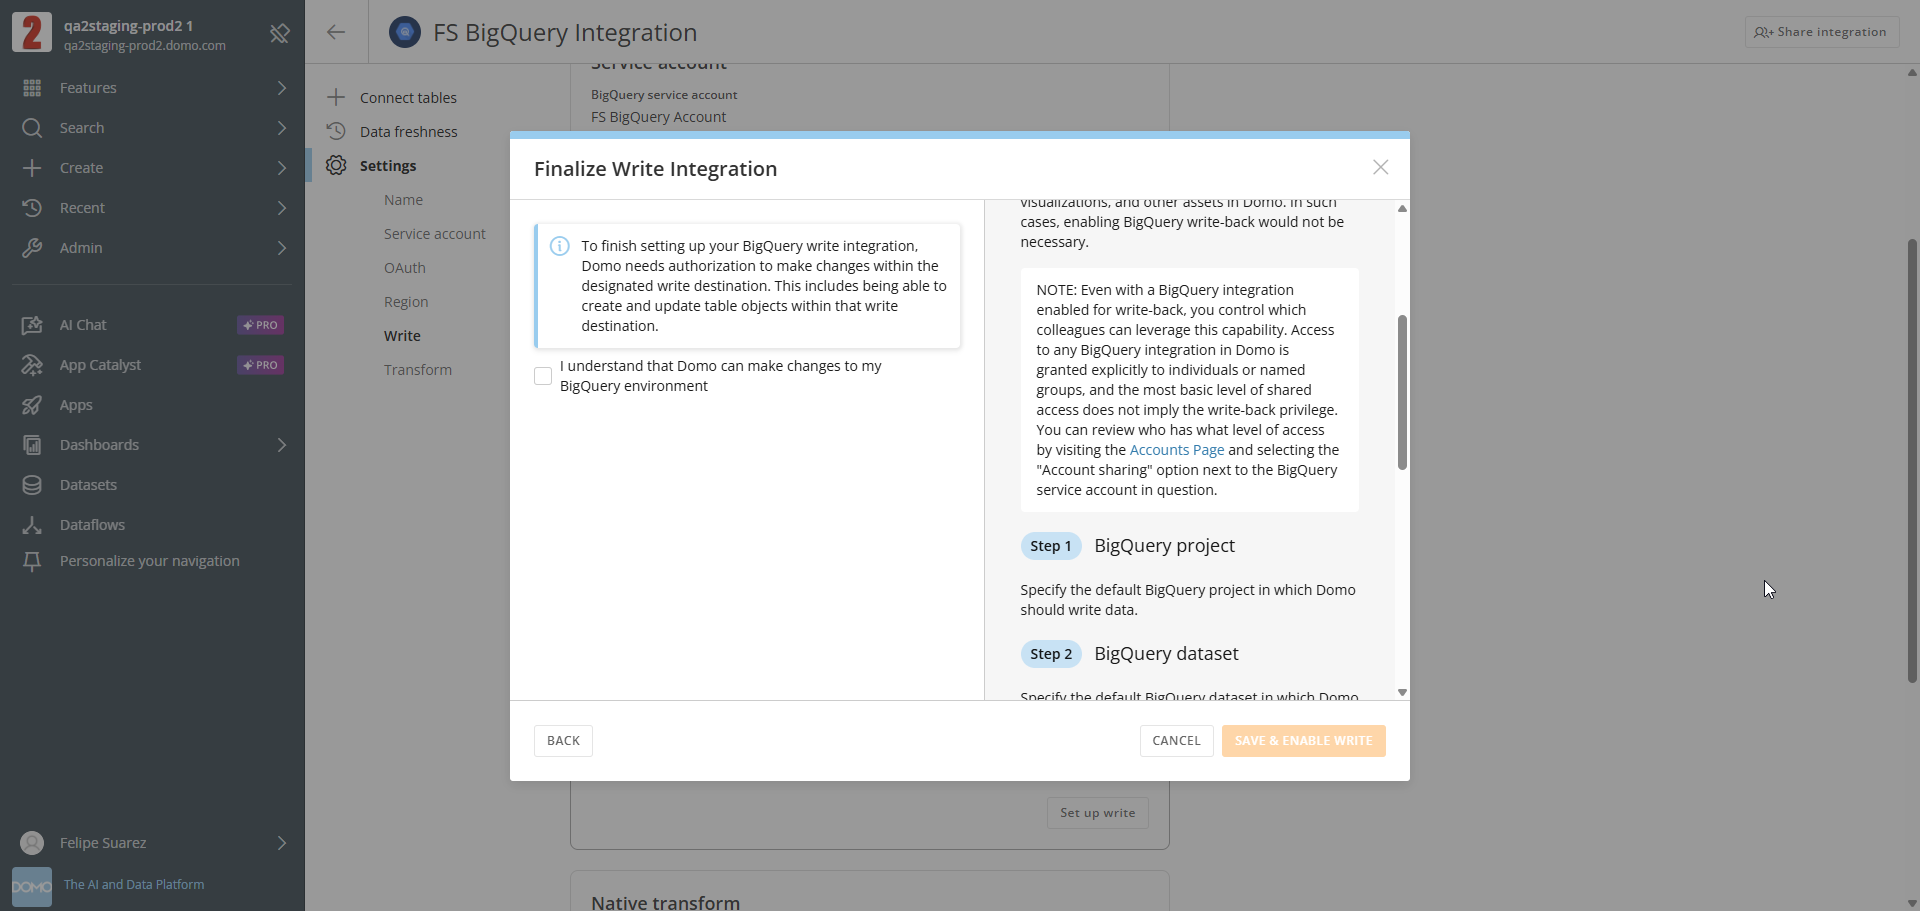Close the Finalize Write Integration dialog

tap(1380, 167)
